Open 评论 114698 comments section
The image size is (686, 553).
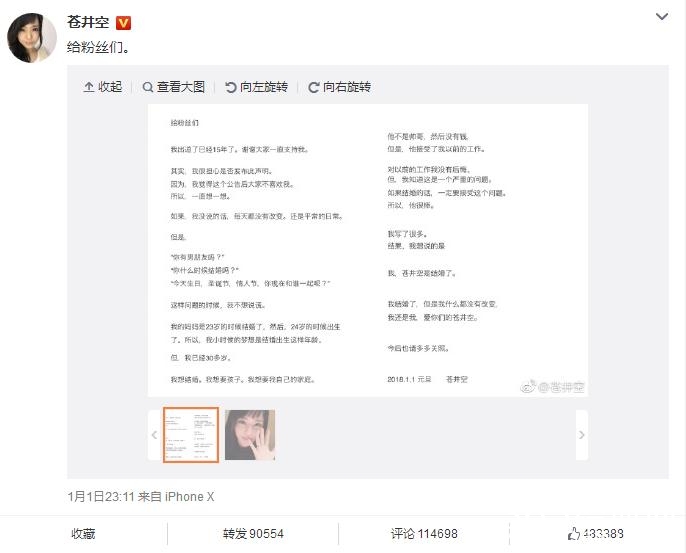pos(424,534)
